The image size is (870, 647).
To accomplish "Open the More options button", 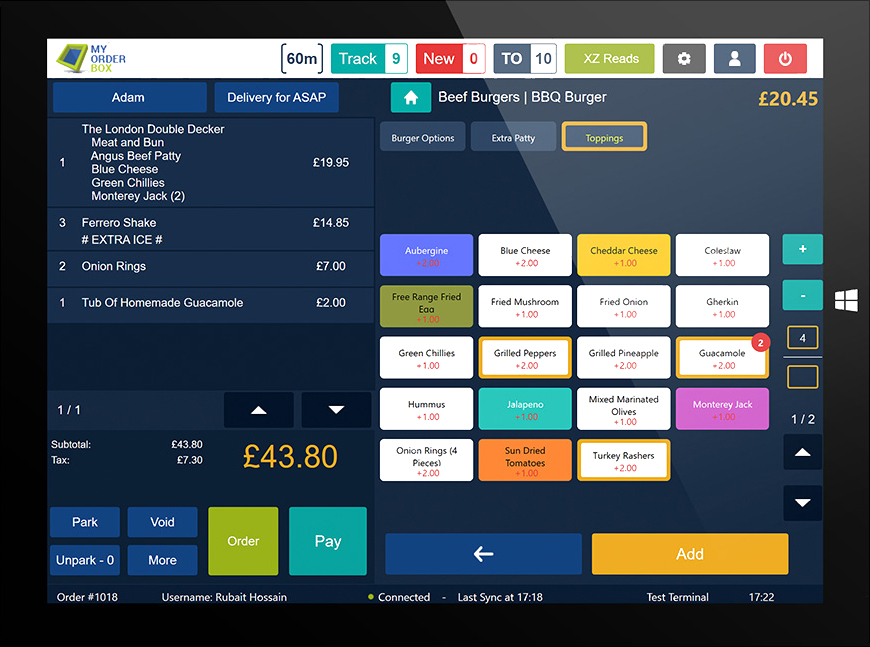I will point(163,560).
